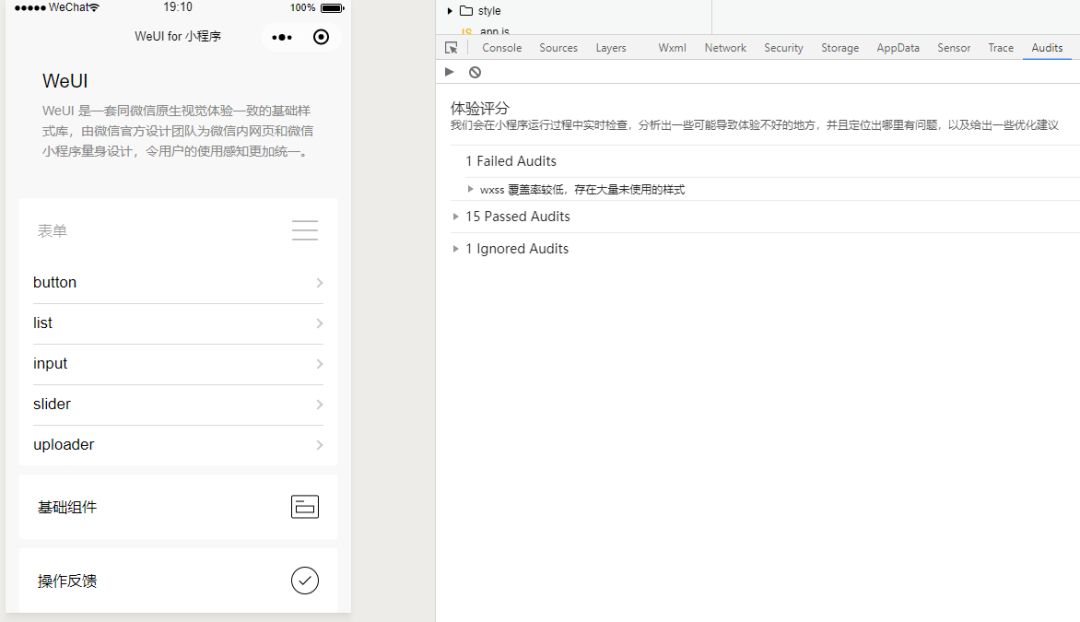The image size is (1080, 622).
Task: Tap the uploader row label
Action: pyautogui.click(x=63, y=445)
